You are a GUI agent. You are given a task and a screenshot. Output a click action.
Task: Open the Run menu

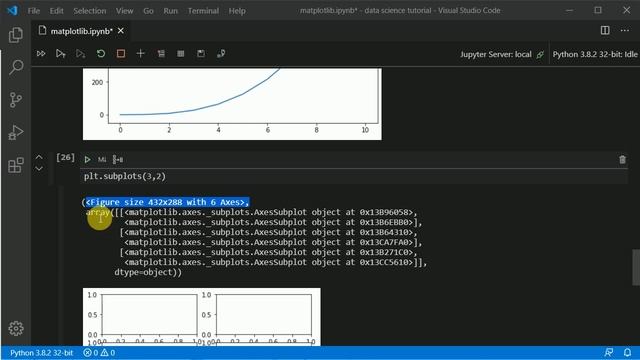coord(171,11)
